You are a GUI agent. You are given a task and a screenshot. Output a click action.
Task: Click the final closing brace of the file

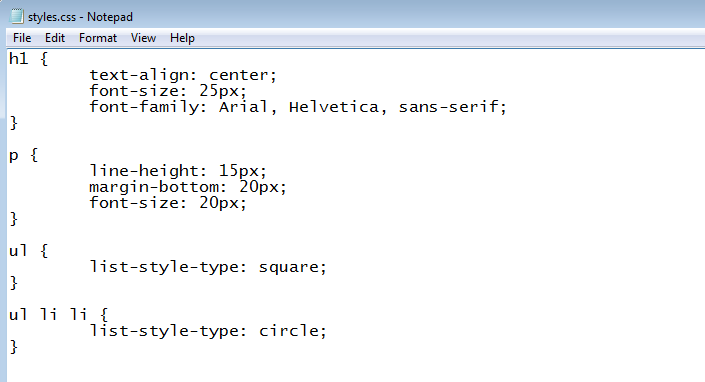tap(13, 347)
